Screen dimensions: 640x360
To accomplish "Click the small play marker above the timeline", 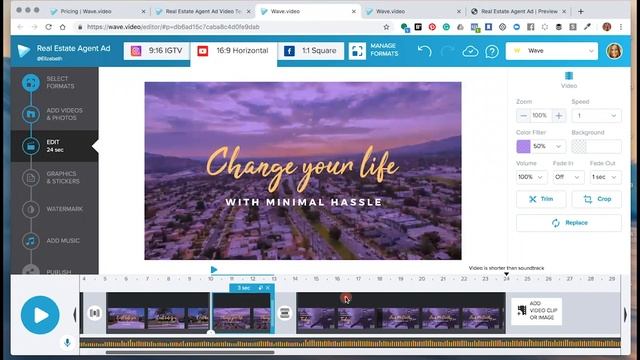I will (214, 269).
